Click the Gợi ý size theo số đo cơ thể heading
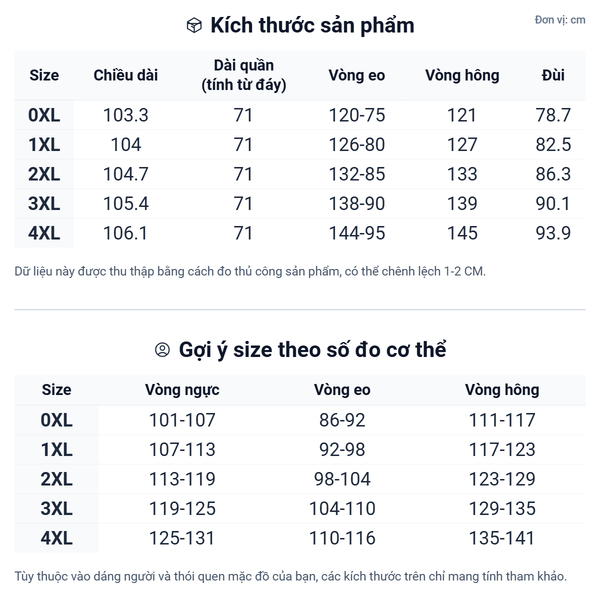 click(312, 350)
